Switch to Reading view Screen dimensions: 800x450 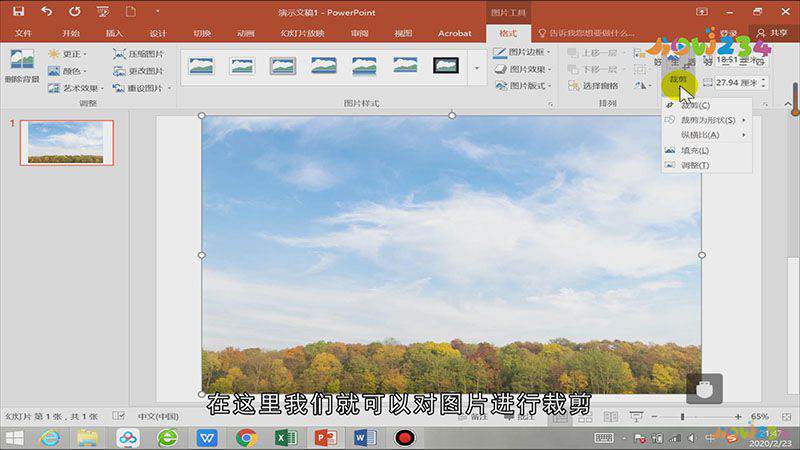611,418
